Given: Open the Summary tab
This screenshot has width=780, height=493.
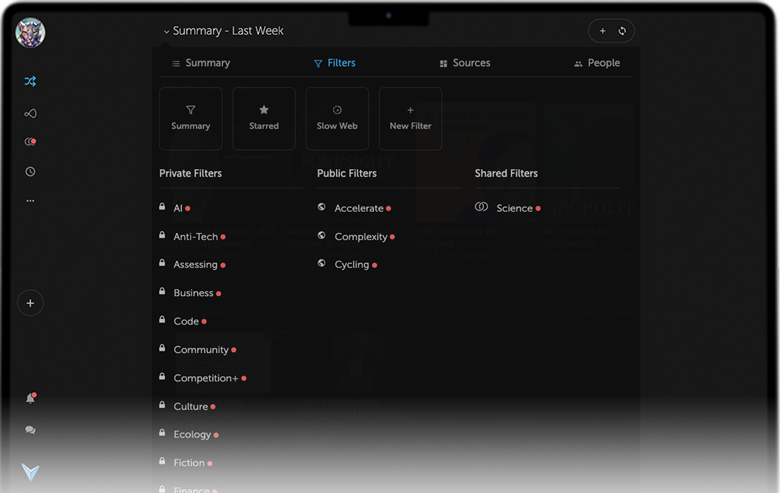Looking at the screenshot, I should point(201,63).
